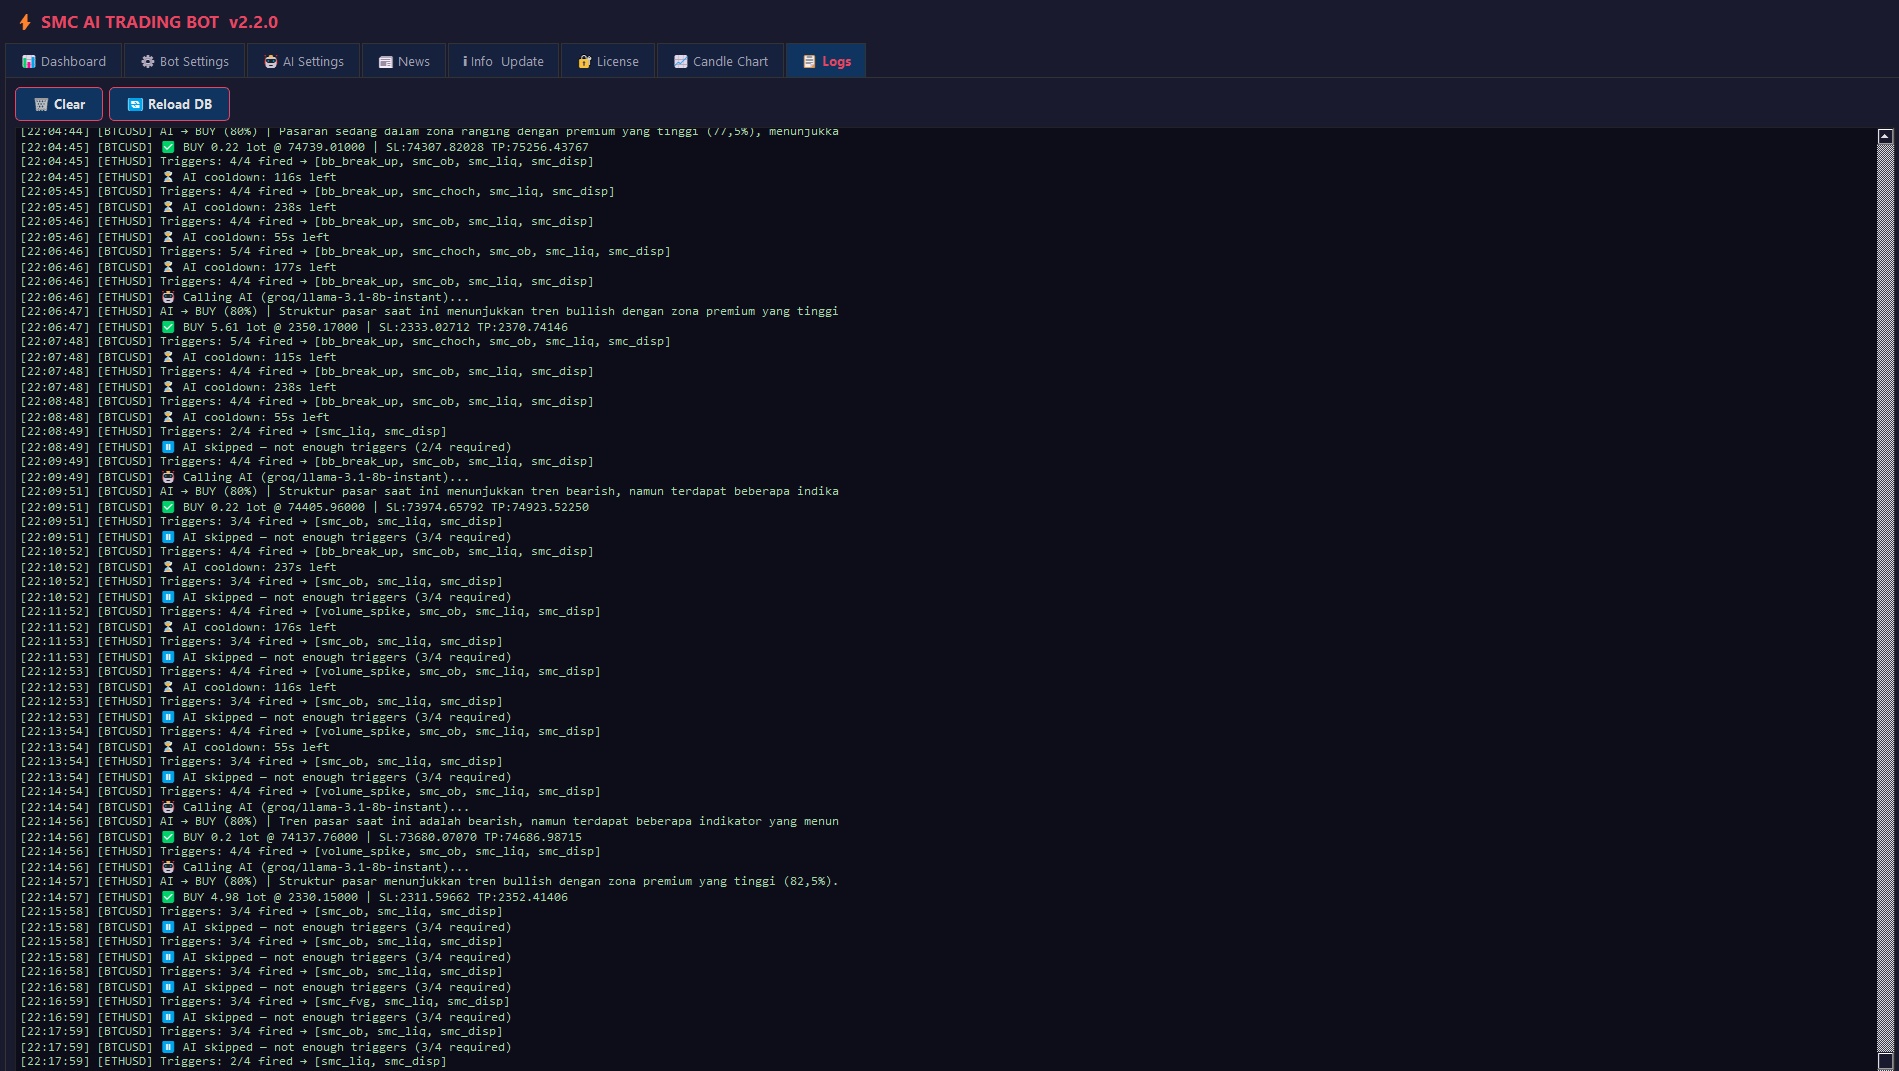Screen dimensions: 1899x1071
Task: Select the candlestick icon on Candle Chart tab
Action: [679, 61]
